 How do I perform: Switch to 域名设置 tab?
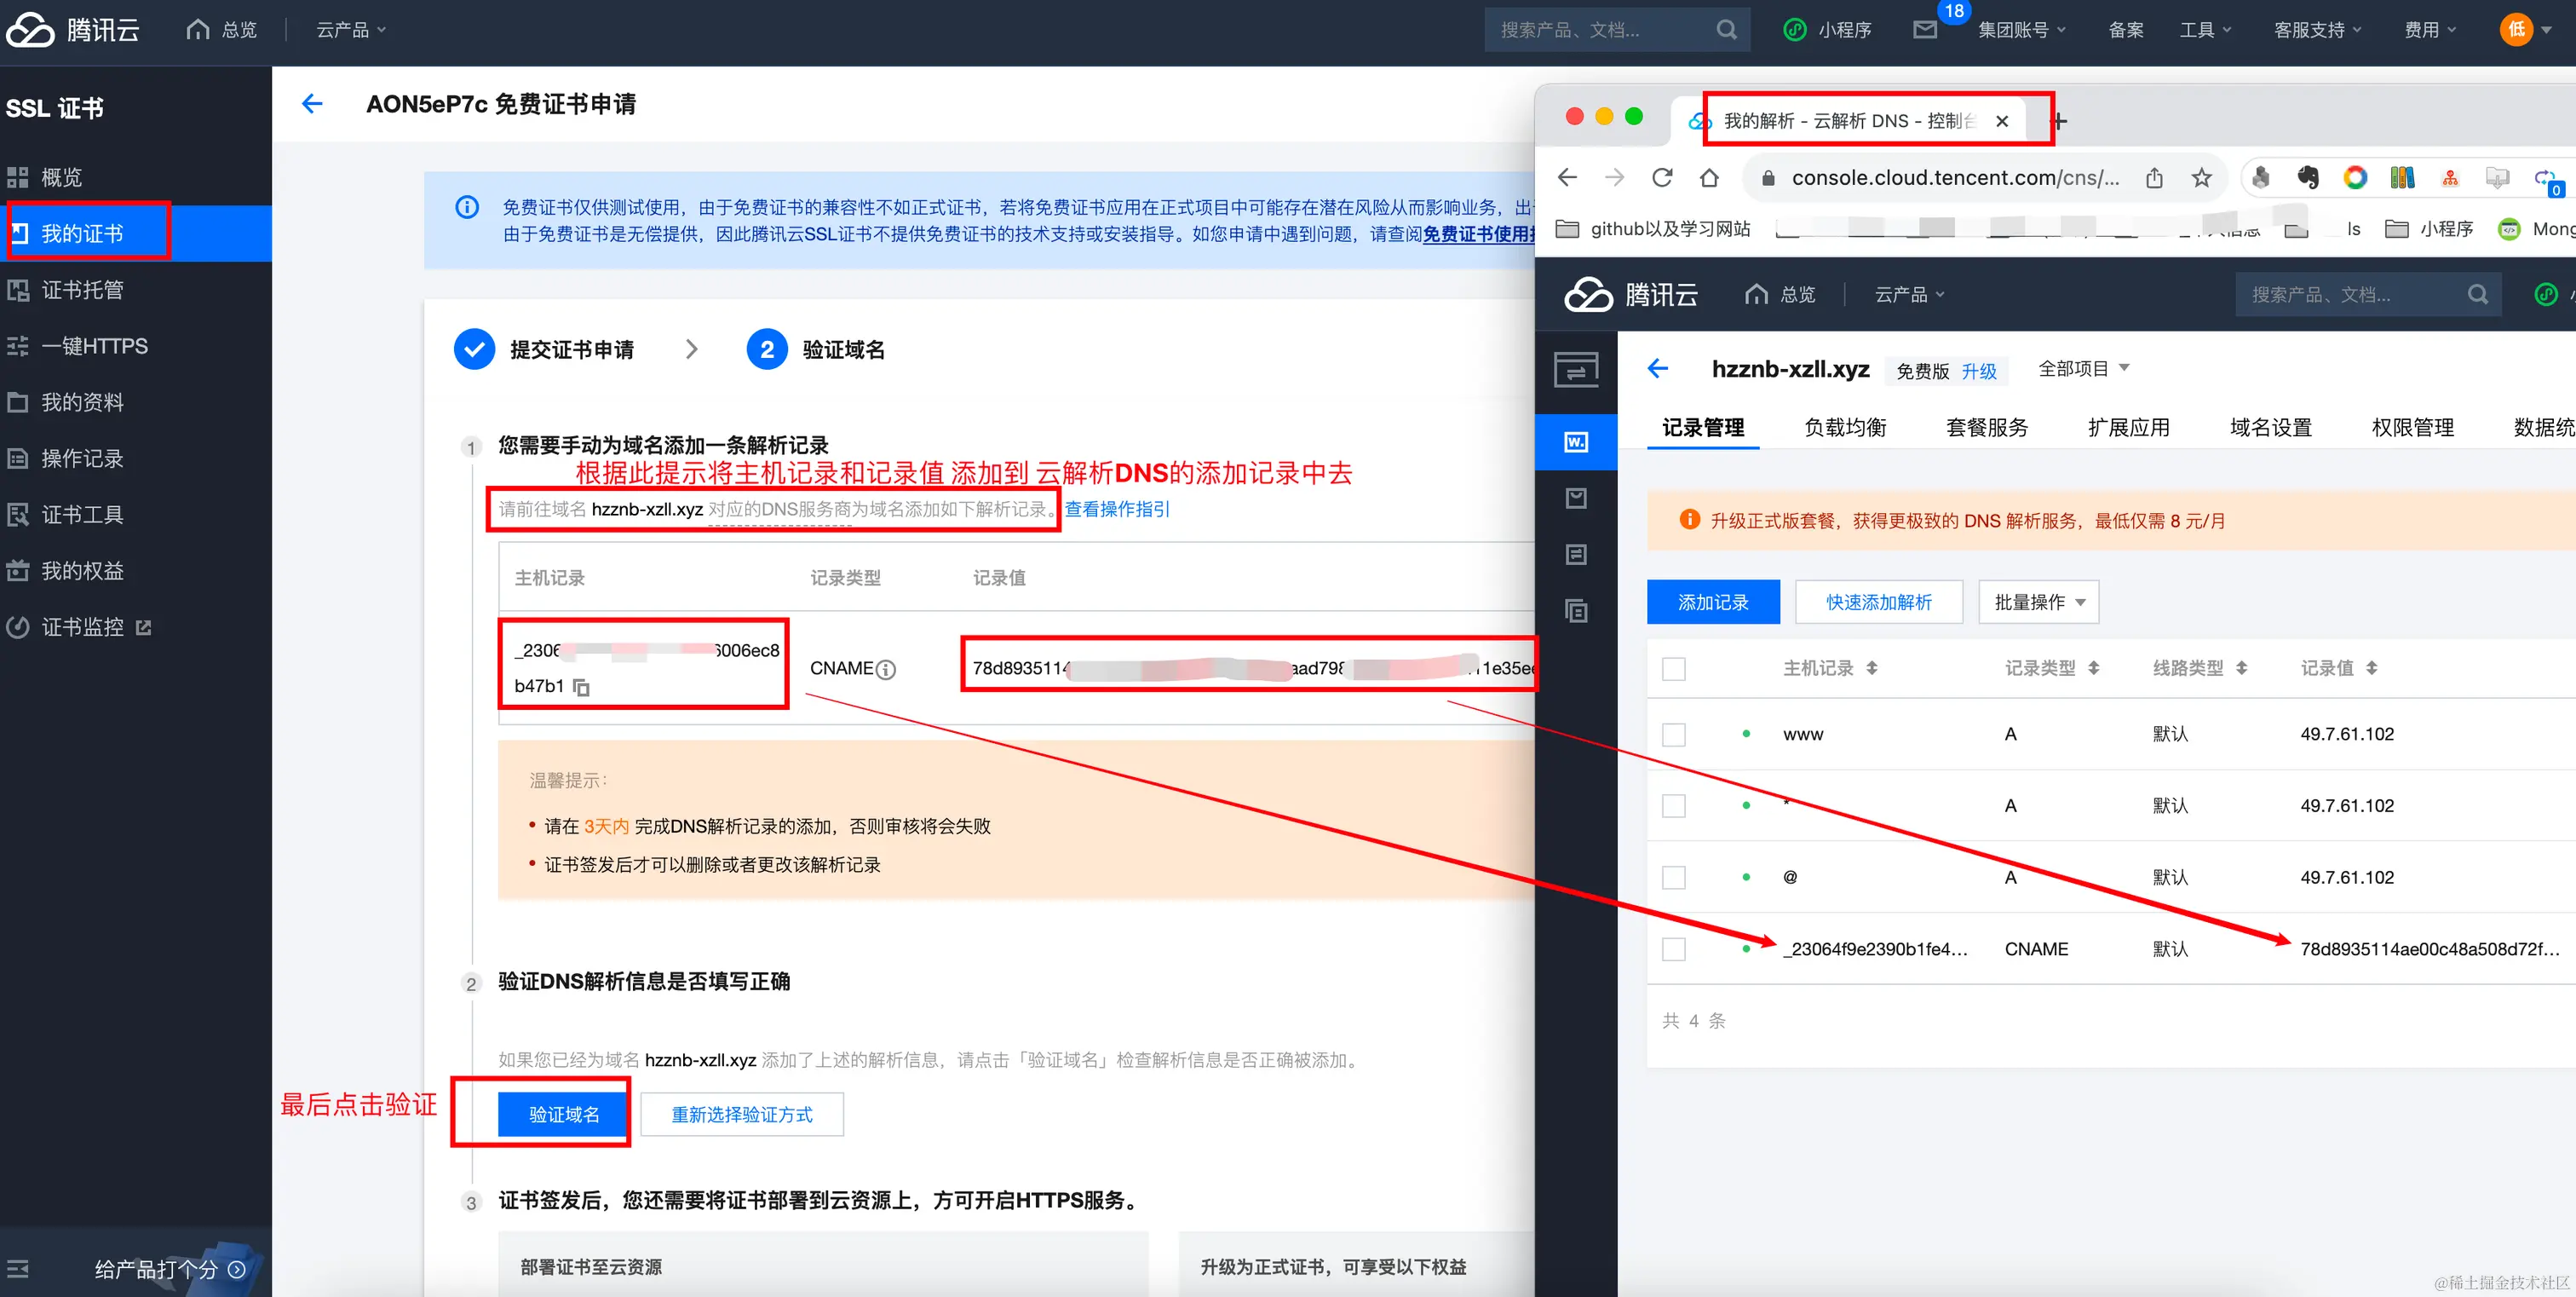pyautogui.click(x=2271, y=427)
